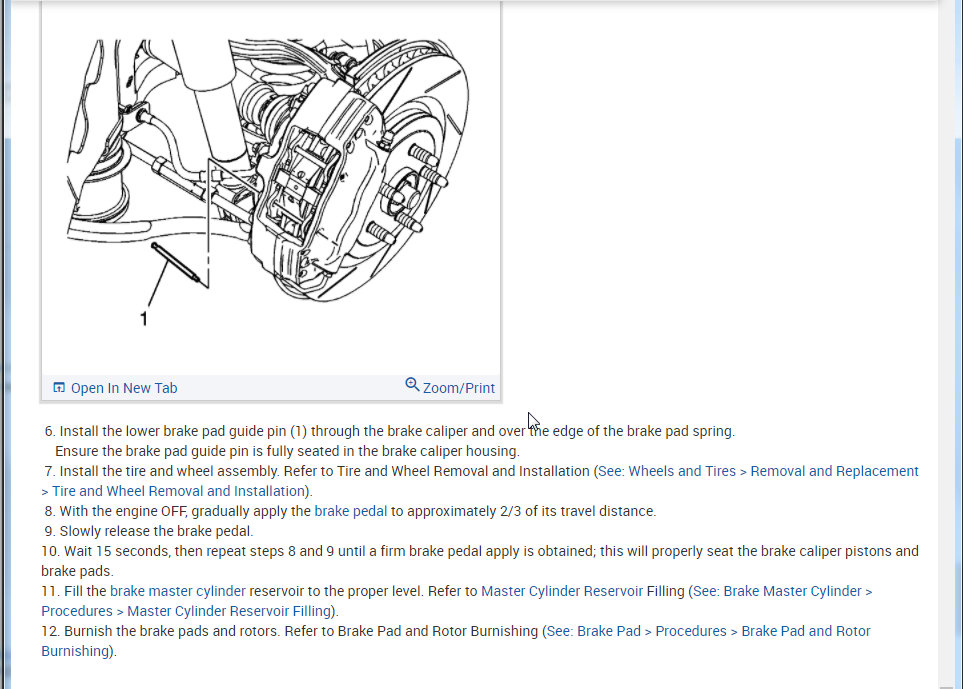Follow the 'Procedures > Master Cylinder Reservoir Filling' link
Screen dimensions: 963x689
click(x=186, y=611)
